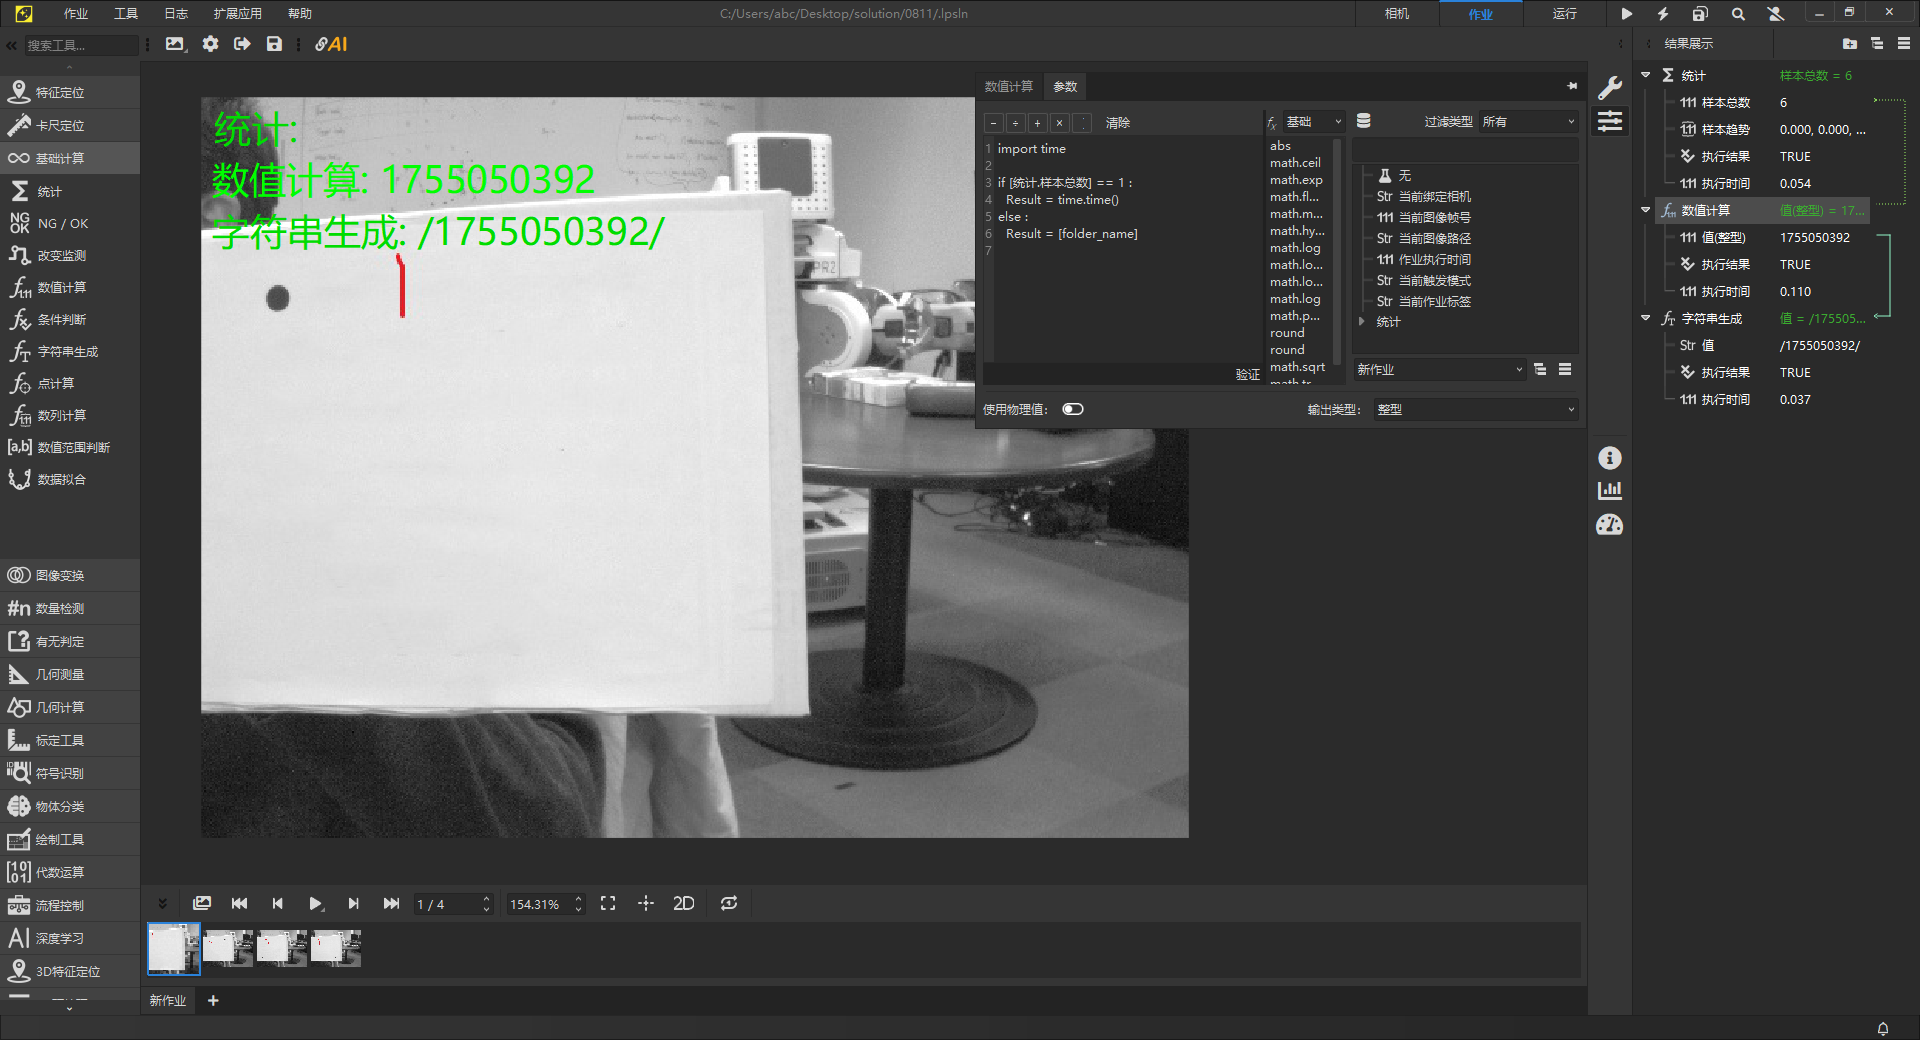The height and width of the screenshot is (1040, 1920).
Task: Switch to the 相机 tab
Action: (1396, 14)
